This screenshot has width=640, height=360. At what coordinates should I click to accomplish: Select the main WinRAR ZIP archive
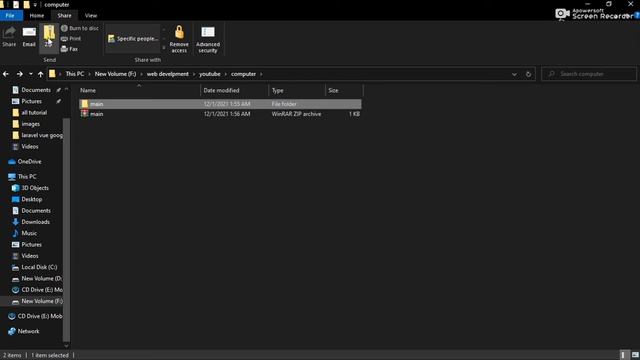[220, 114]
